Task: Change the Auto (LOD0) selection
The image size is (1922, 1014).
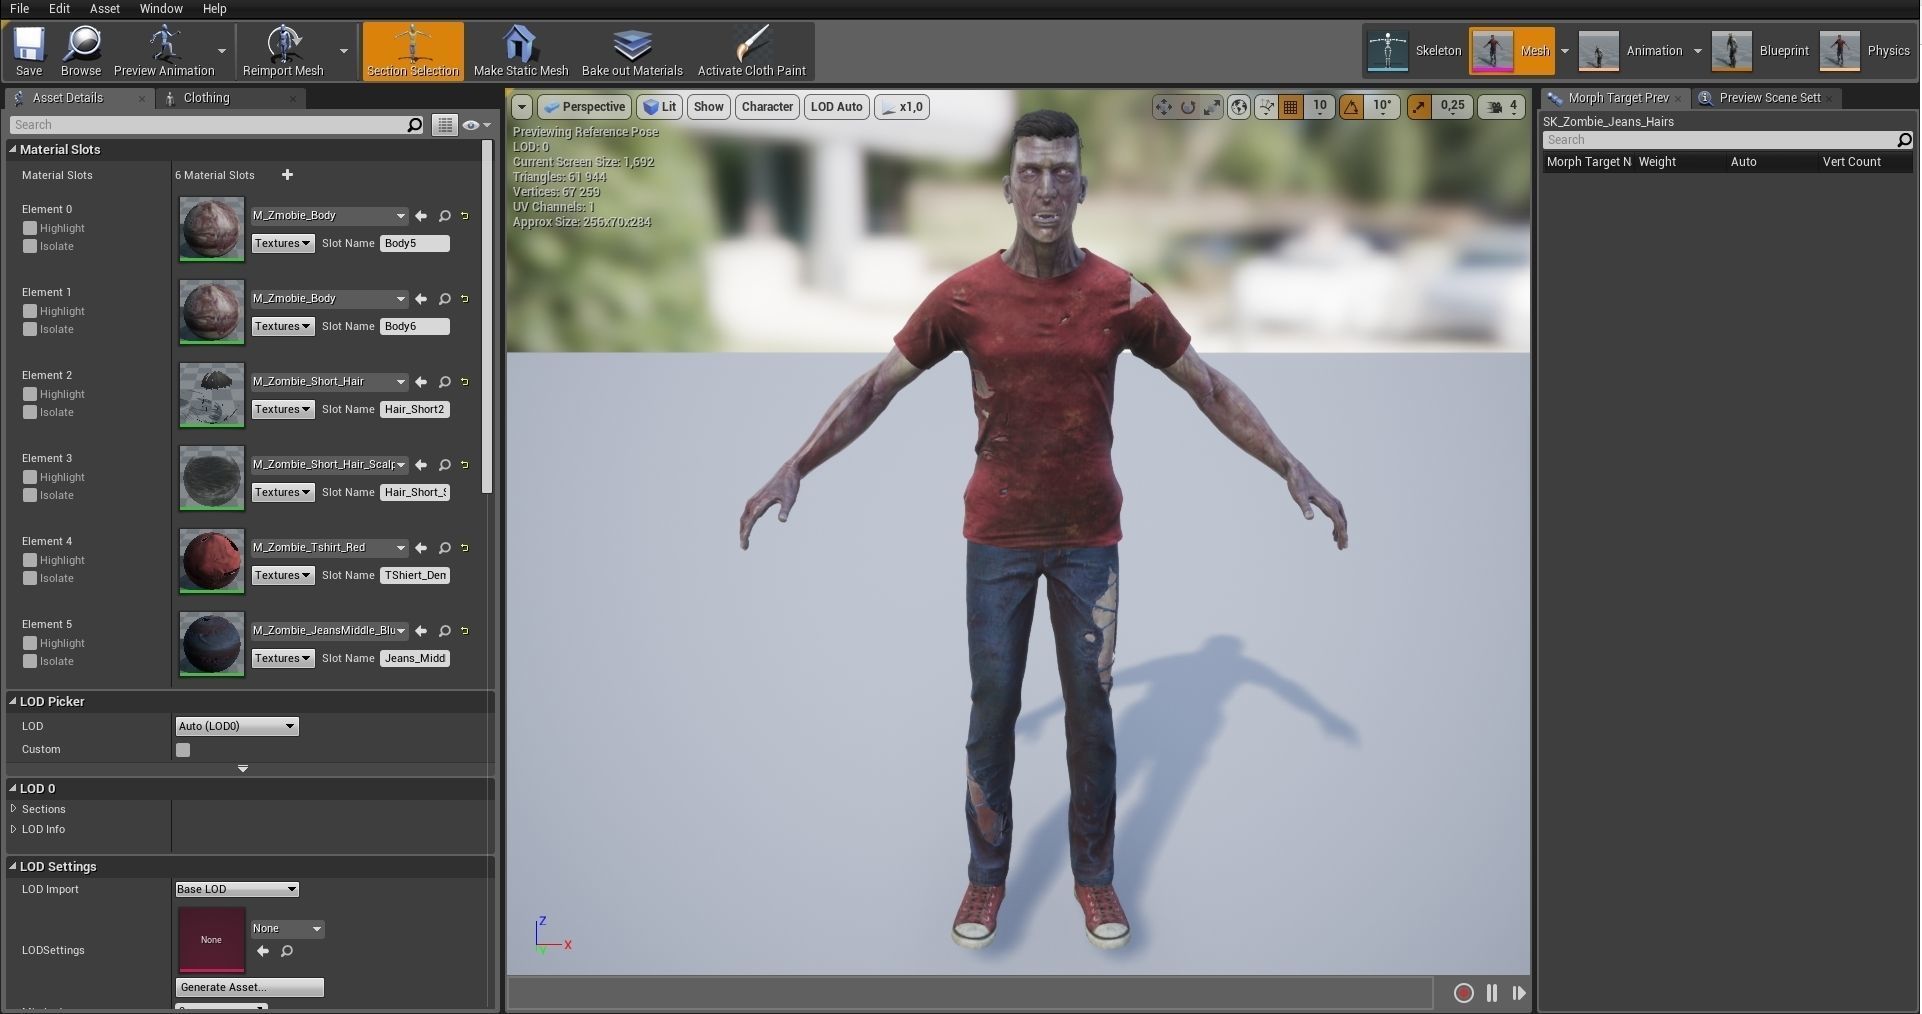Action: click(x=236, y=726)
